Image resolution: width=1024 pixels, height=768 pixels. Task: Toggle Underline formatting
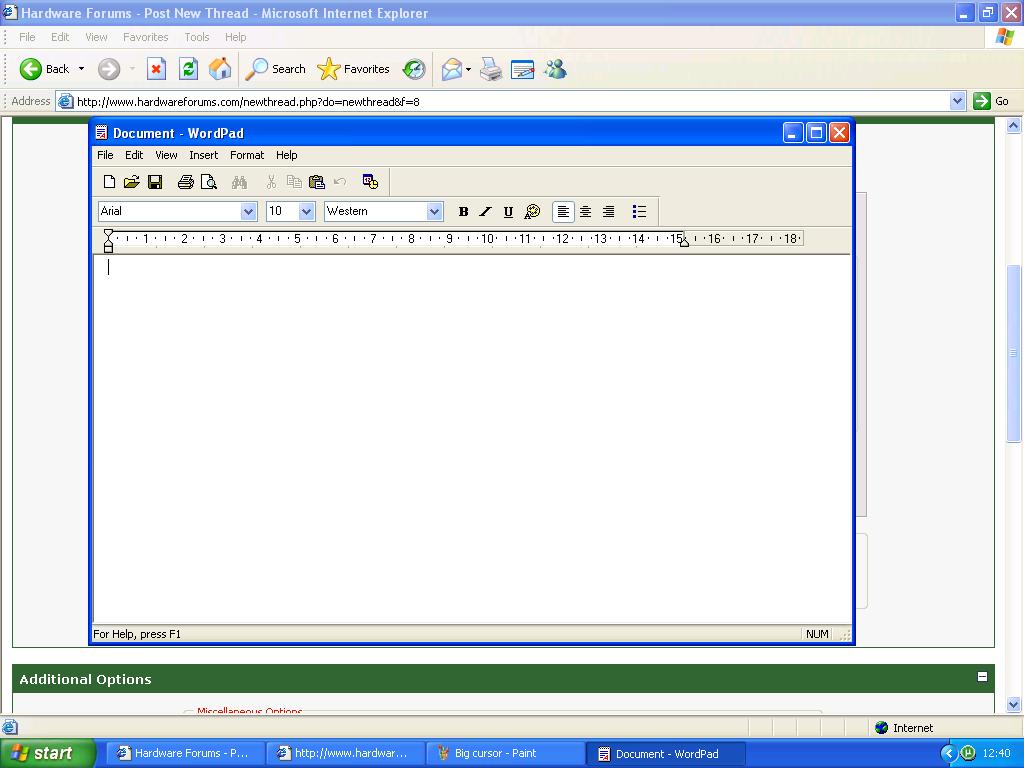(508, 212)
